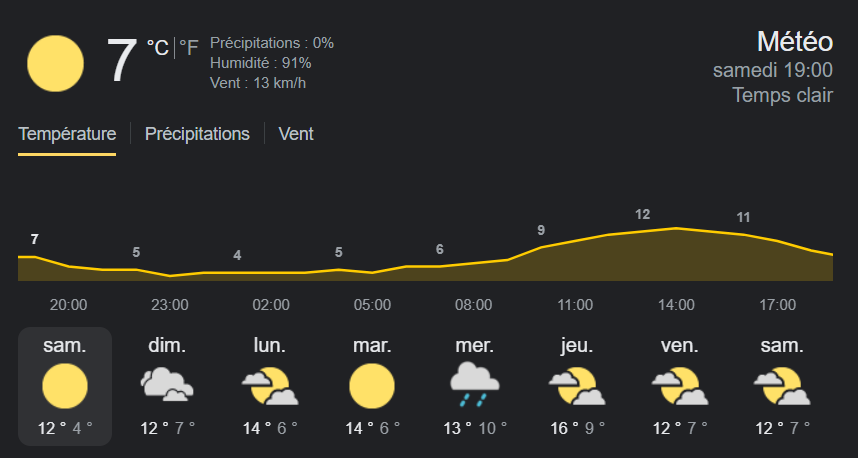
Task: Select the dim. day label
Action: click(x=167, y=346)
